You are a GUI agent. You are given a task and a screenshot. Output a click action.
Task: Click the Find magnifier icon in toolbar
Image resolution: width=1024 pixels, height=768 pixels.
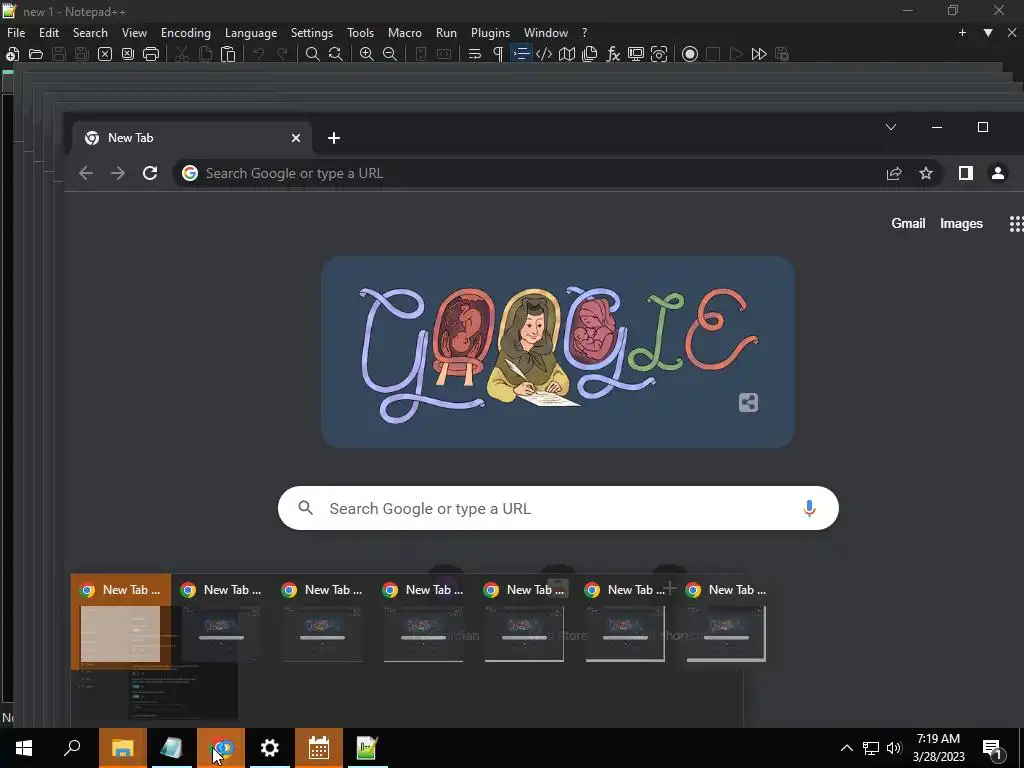tap(313, 54)
